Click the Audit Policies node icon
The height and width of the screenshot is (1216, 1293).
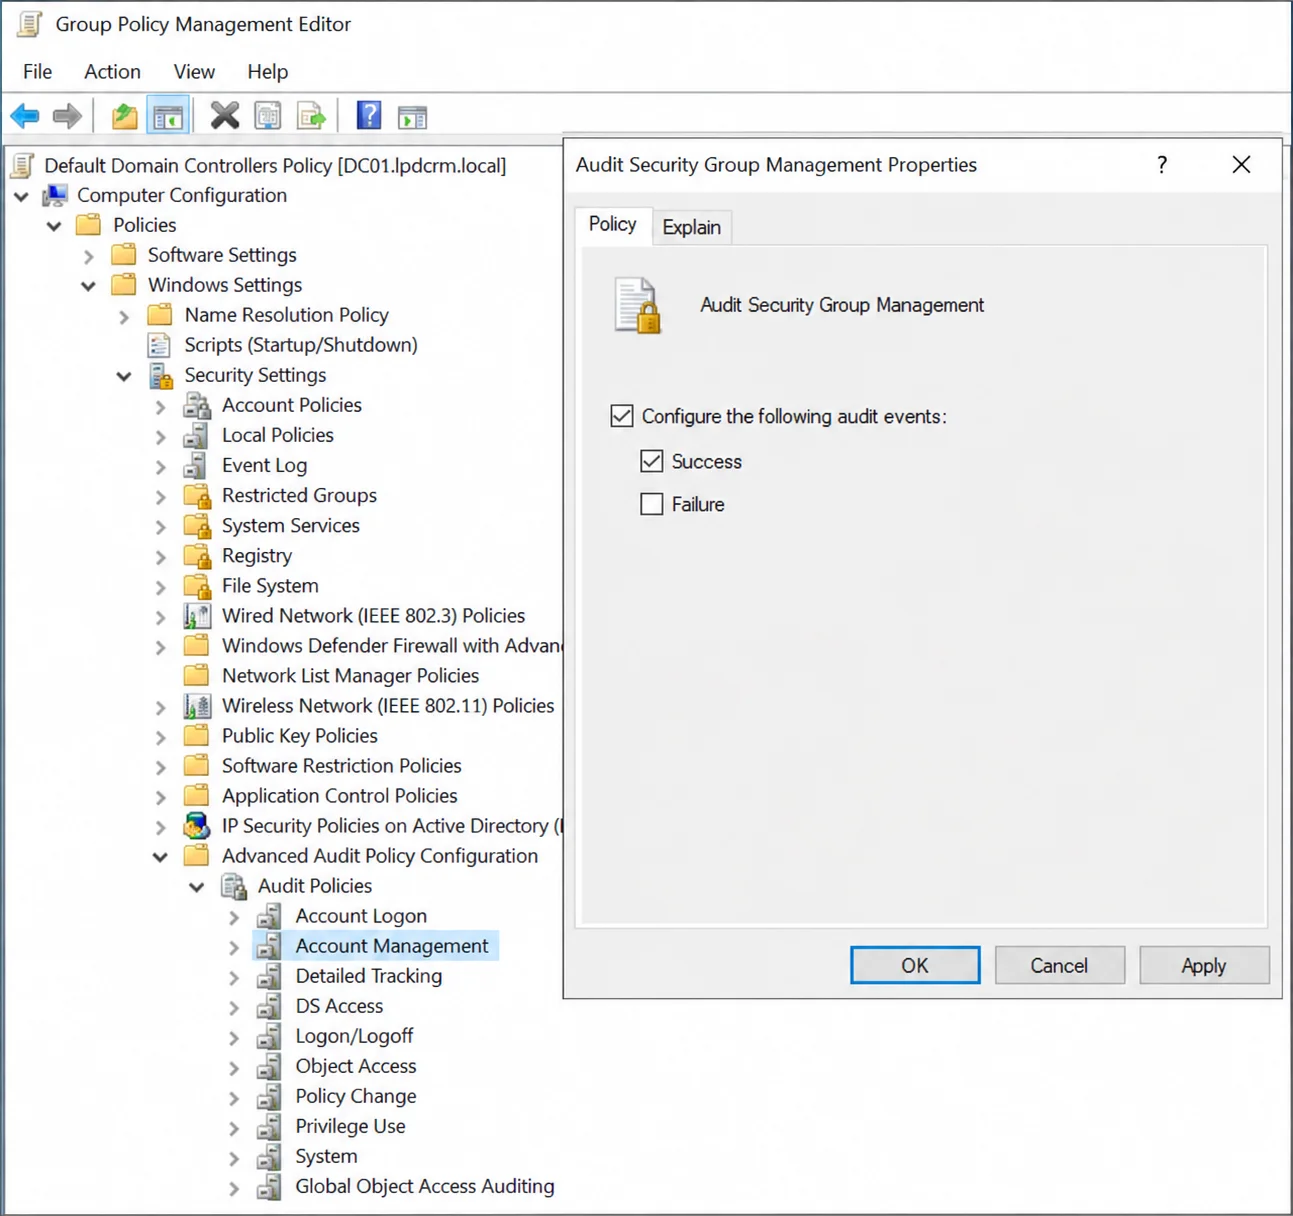[x=234, y=886]
